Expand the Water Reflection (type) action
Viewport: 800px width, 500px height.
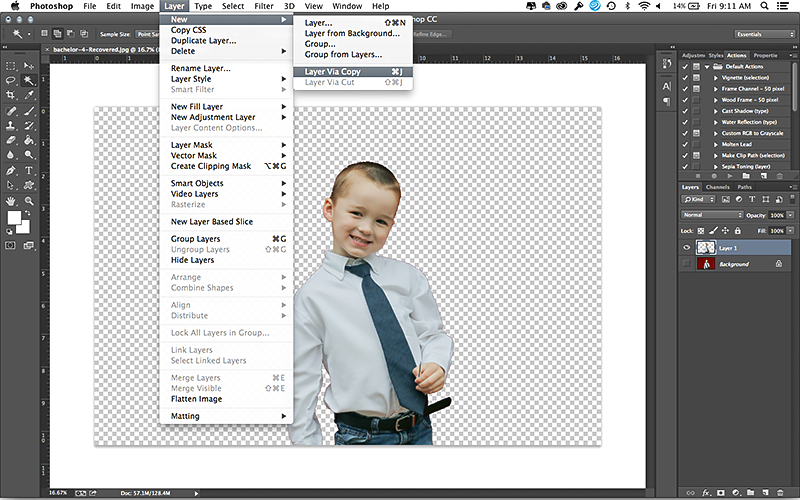tap(715, 122)
